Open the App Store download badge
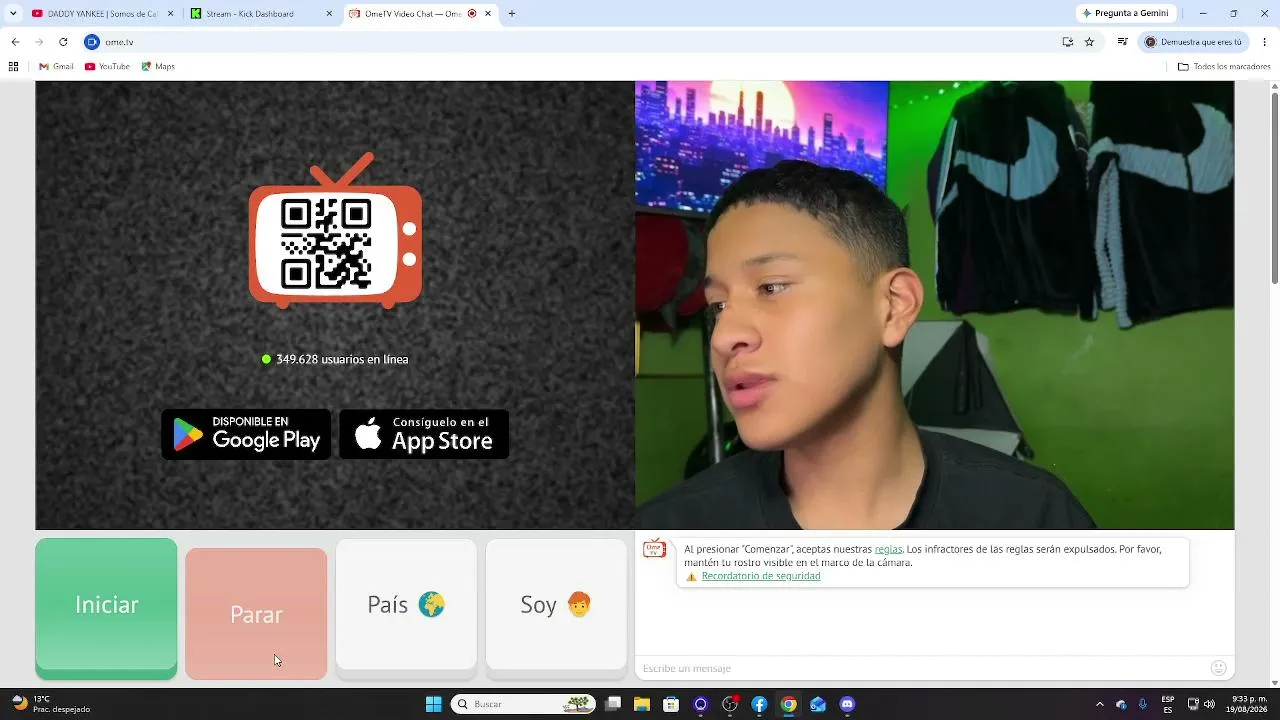This screenshot has height=720, width=1280. [x=424, y=434]
